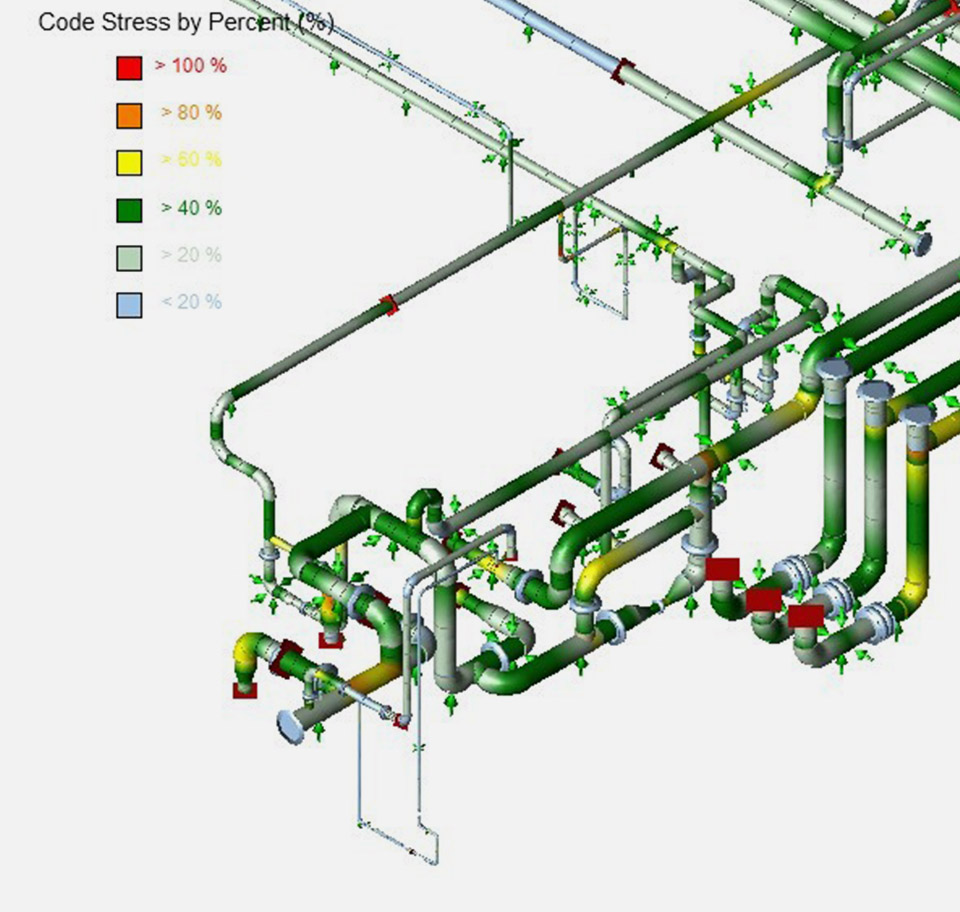This screenshot has width=960, height=912.
Task: Click the light blue < 20 % swatch
Action: point(129,304)
